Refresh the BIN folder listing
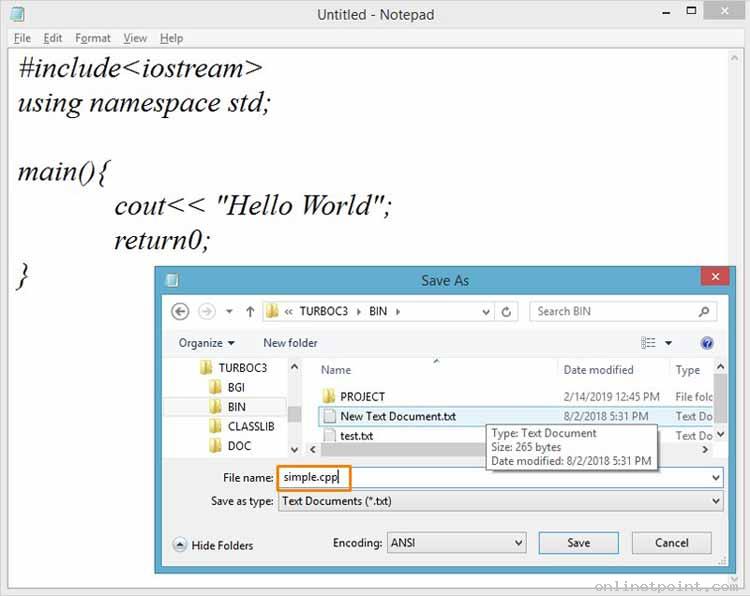The width and height of the screenshot is (750, 596). coord(506,312)
